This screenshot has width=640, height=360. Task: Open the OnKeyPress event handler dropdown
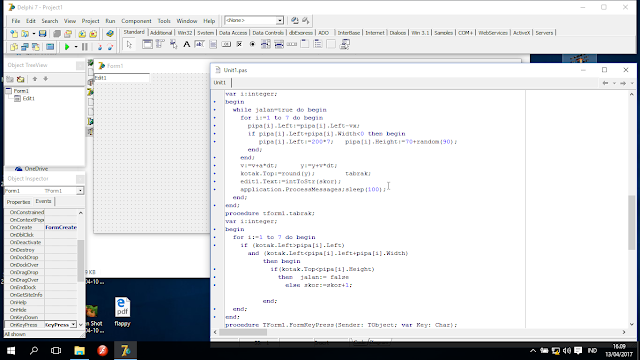click(x=73, y=324)
